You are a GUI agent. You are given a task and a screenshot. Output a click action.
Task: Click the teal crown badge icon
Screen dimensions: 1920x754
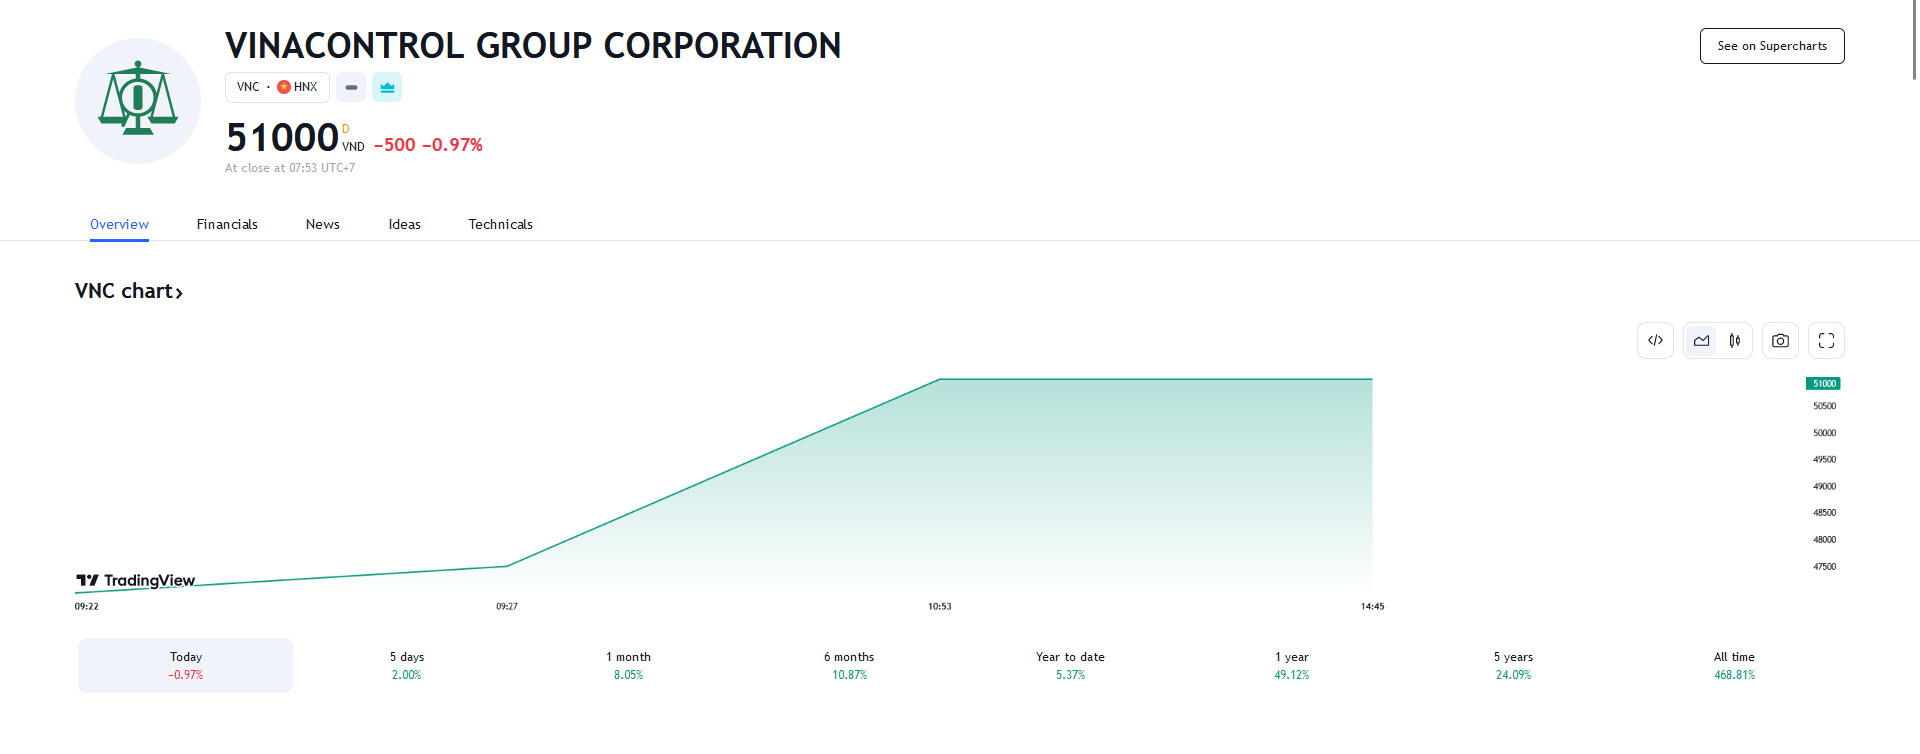[387, 88]
